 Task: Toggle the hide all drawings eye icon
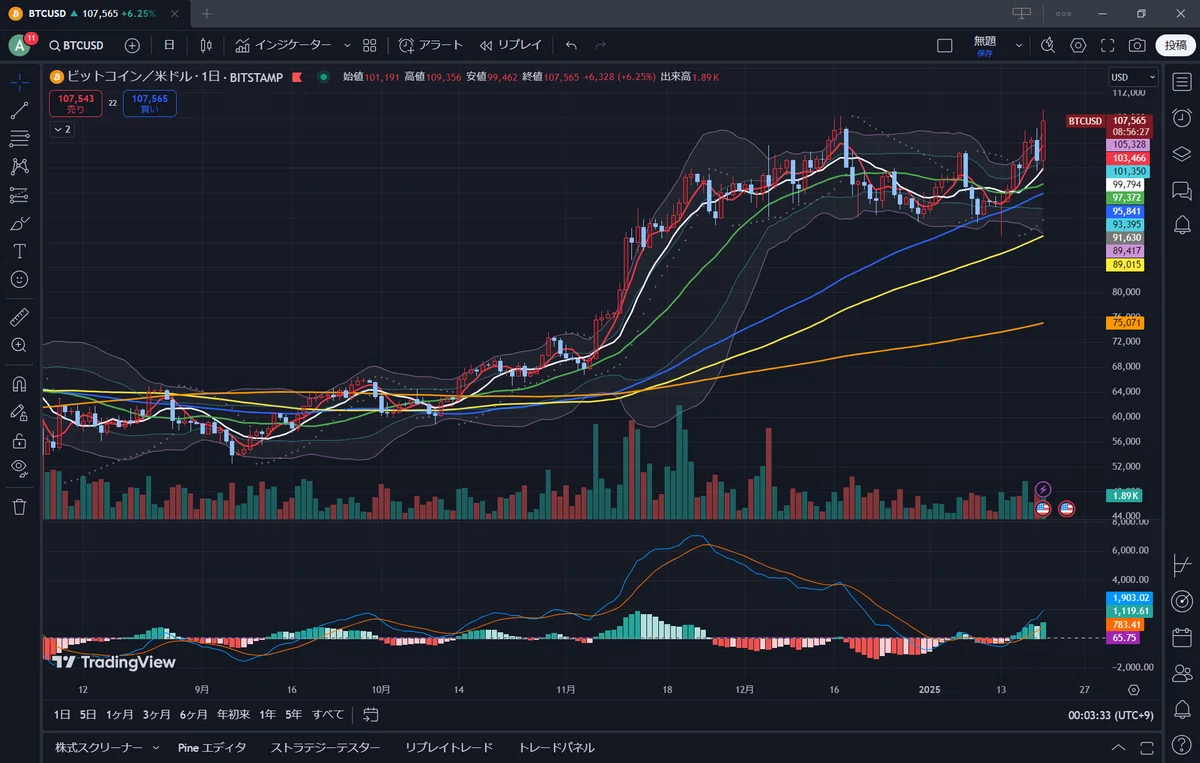(x=19, y=468)
